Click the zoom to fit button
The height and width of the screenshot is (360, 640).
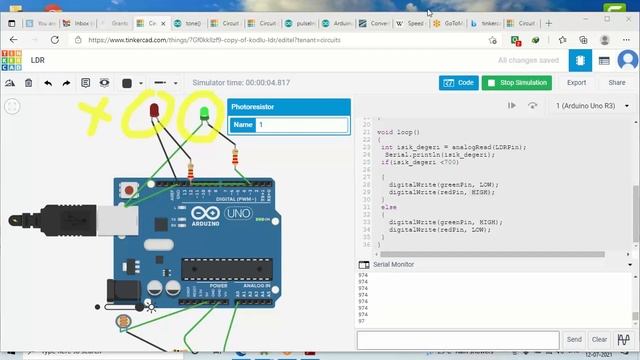[x=12, y=107]
